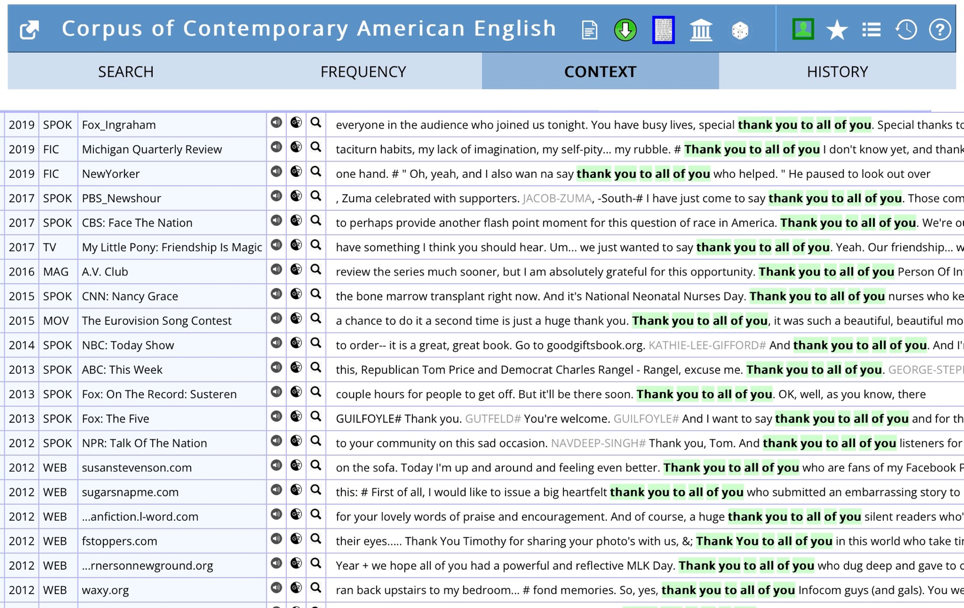Switch to the SEARCH tab
The height and width of the screenshot is (608, 964).
pos(126,71)
